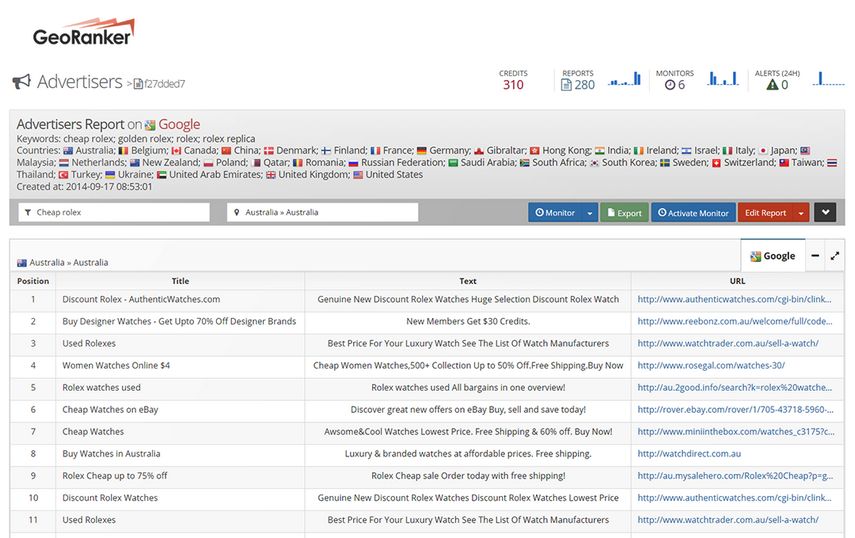
Task: Open the Edit Report dropdown arrow
Action: pyautogui.click(x=801, y=213)
